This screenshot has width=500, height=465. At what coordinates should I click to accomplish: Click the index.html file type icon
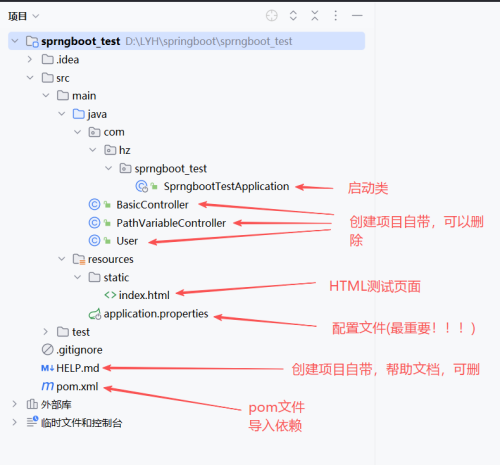point(110,295)
